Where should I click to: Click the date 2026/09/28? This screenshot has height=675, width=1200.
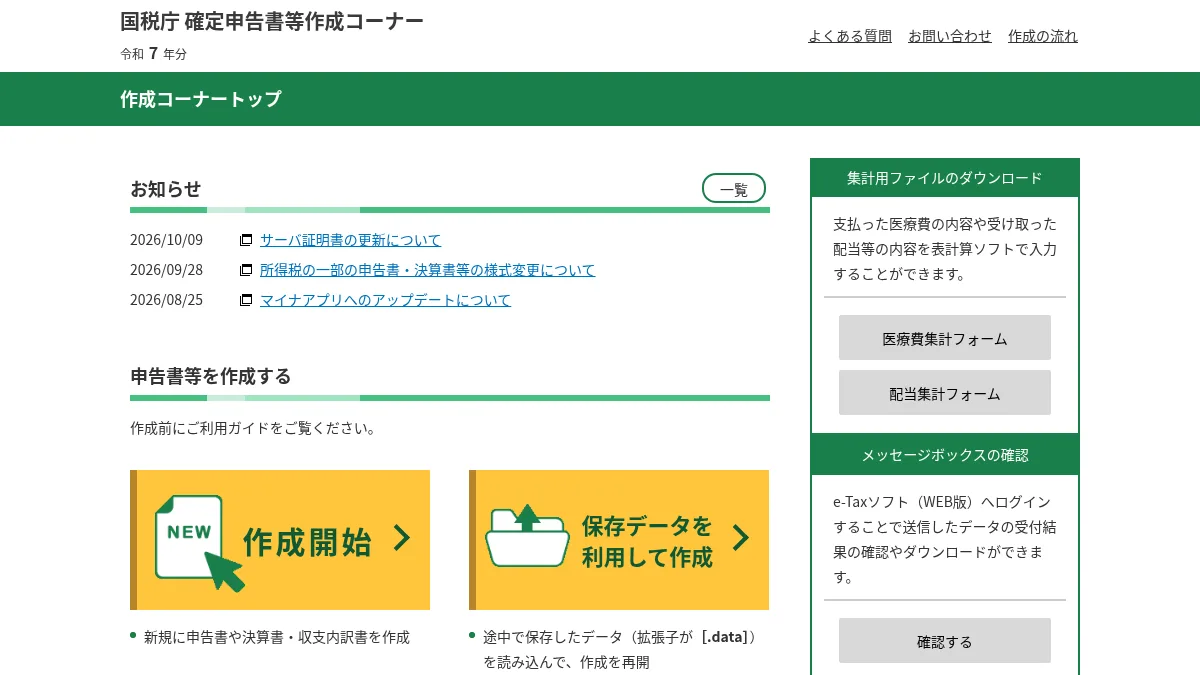click(166, 270)
